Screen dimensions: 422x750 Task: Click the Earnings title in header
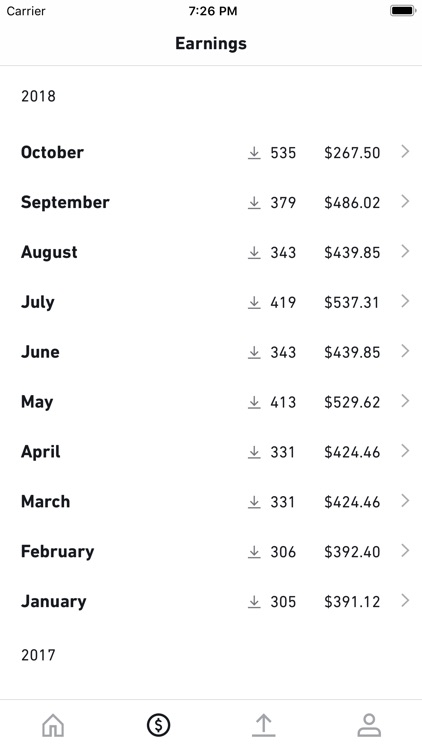coord(211,44)
